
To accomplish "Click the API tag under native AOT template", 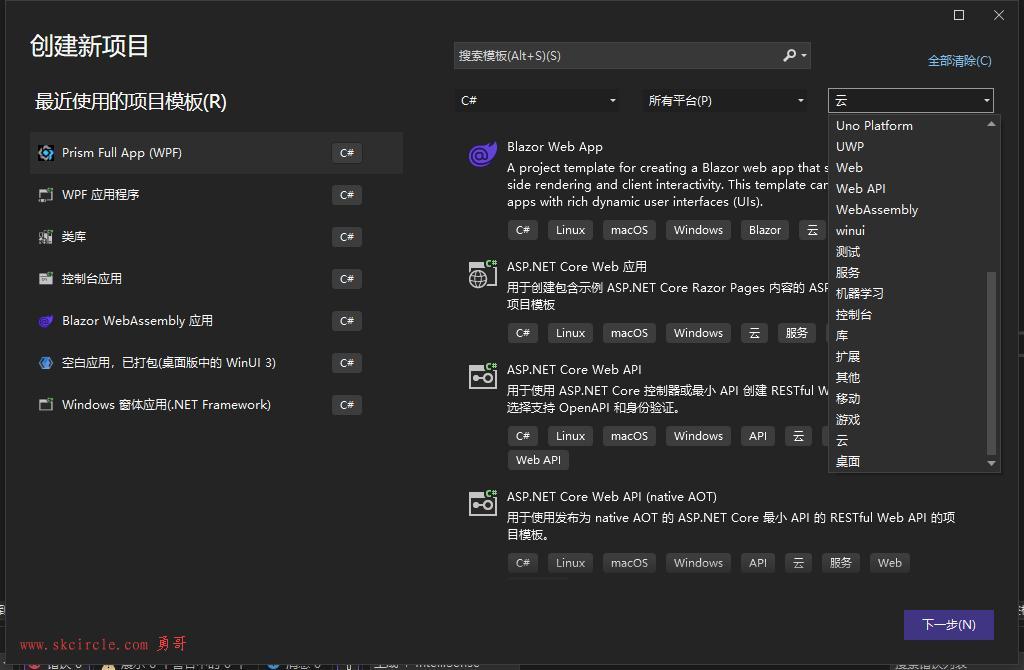I will 758,563.
